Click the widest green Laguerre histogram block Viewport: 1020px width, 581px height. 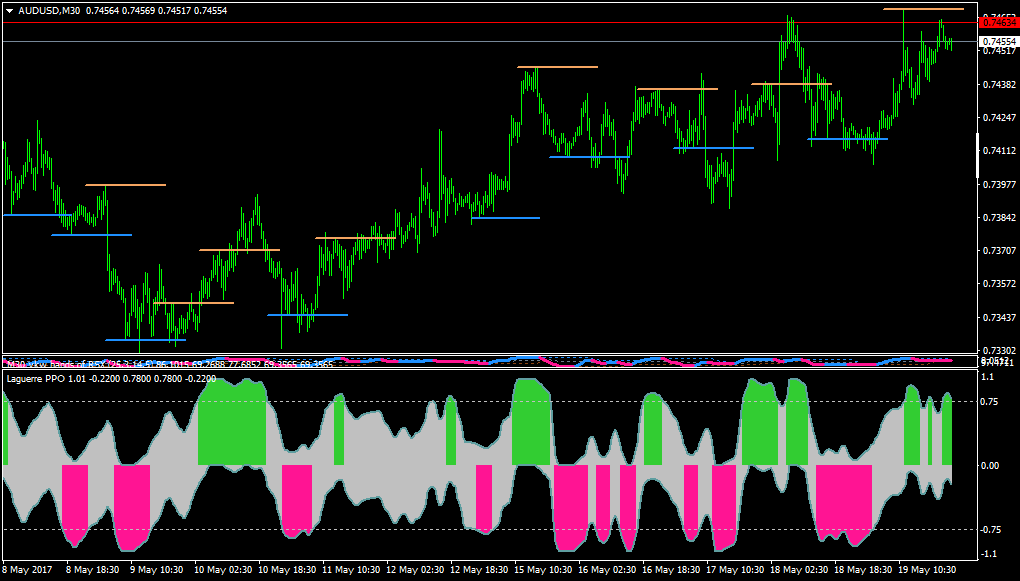(x=232, y=422)
